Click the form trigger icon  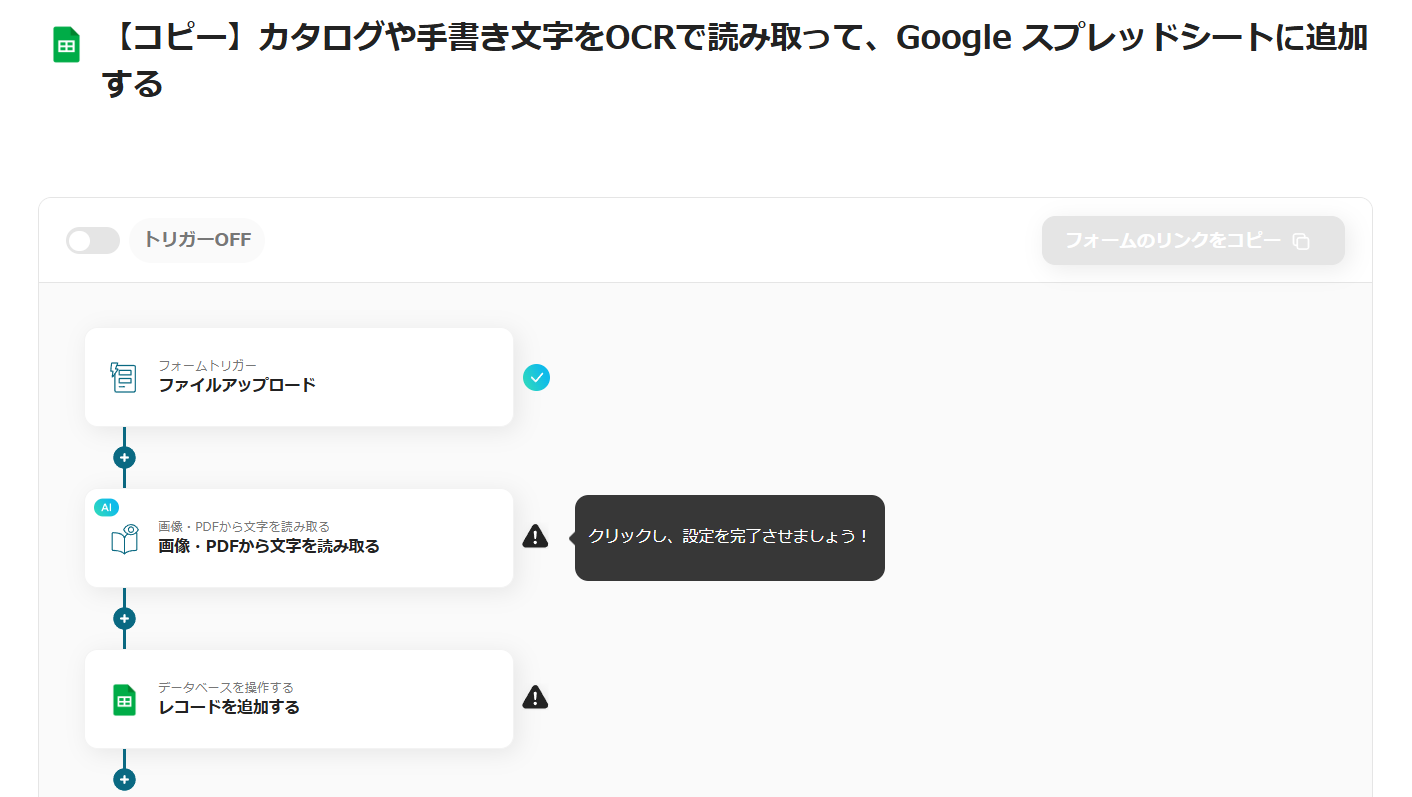[x=123, y=377]
